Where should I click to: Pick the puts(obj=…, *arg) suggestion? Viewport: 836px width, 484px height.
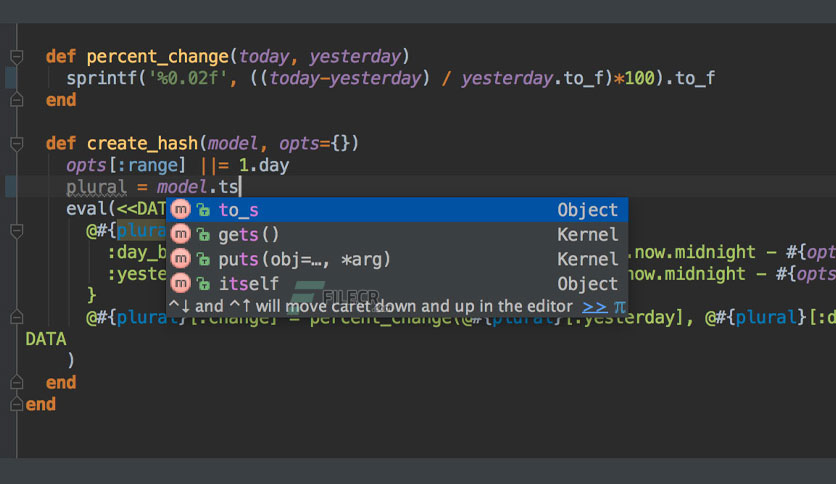click(x=397, y=259)
